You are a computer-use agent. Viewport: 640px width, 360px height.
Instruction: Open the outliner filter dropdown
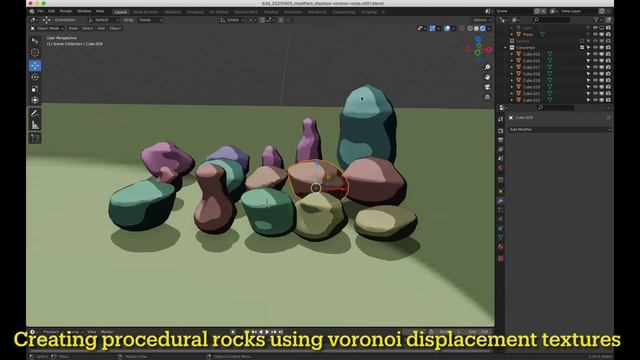598,20
